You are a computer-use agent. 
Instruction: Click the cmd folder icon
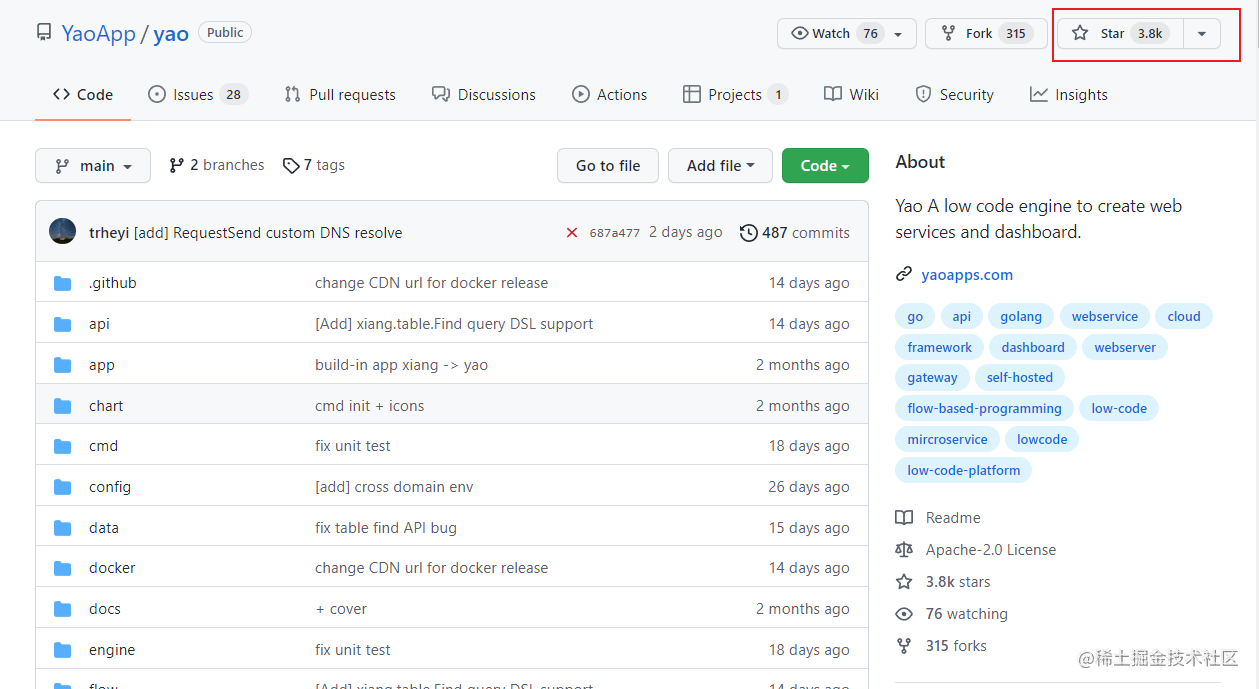coord(63,446)
